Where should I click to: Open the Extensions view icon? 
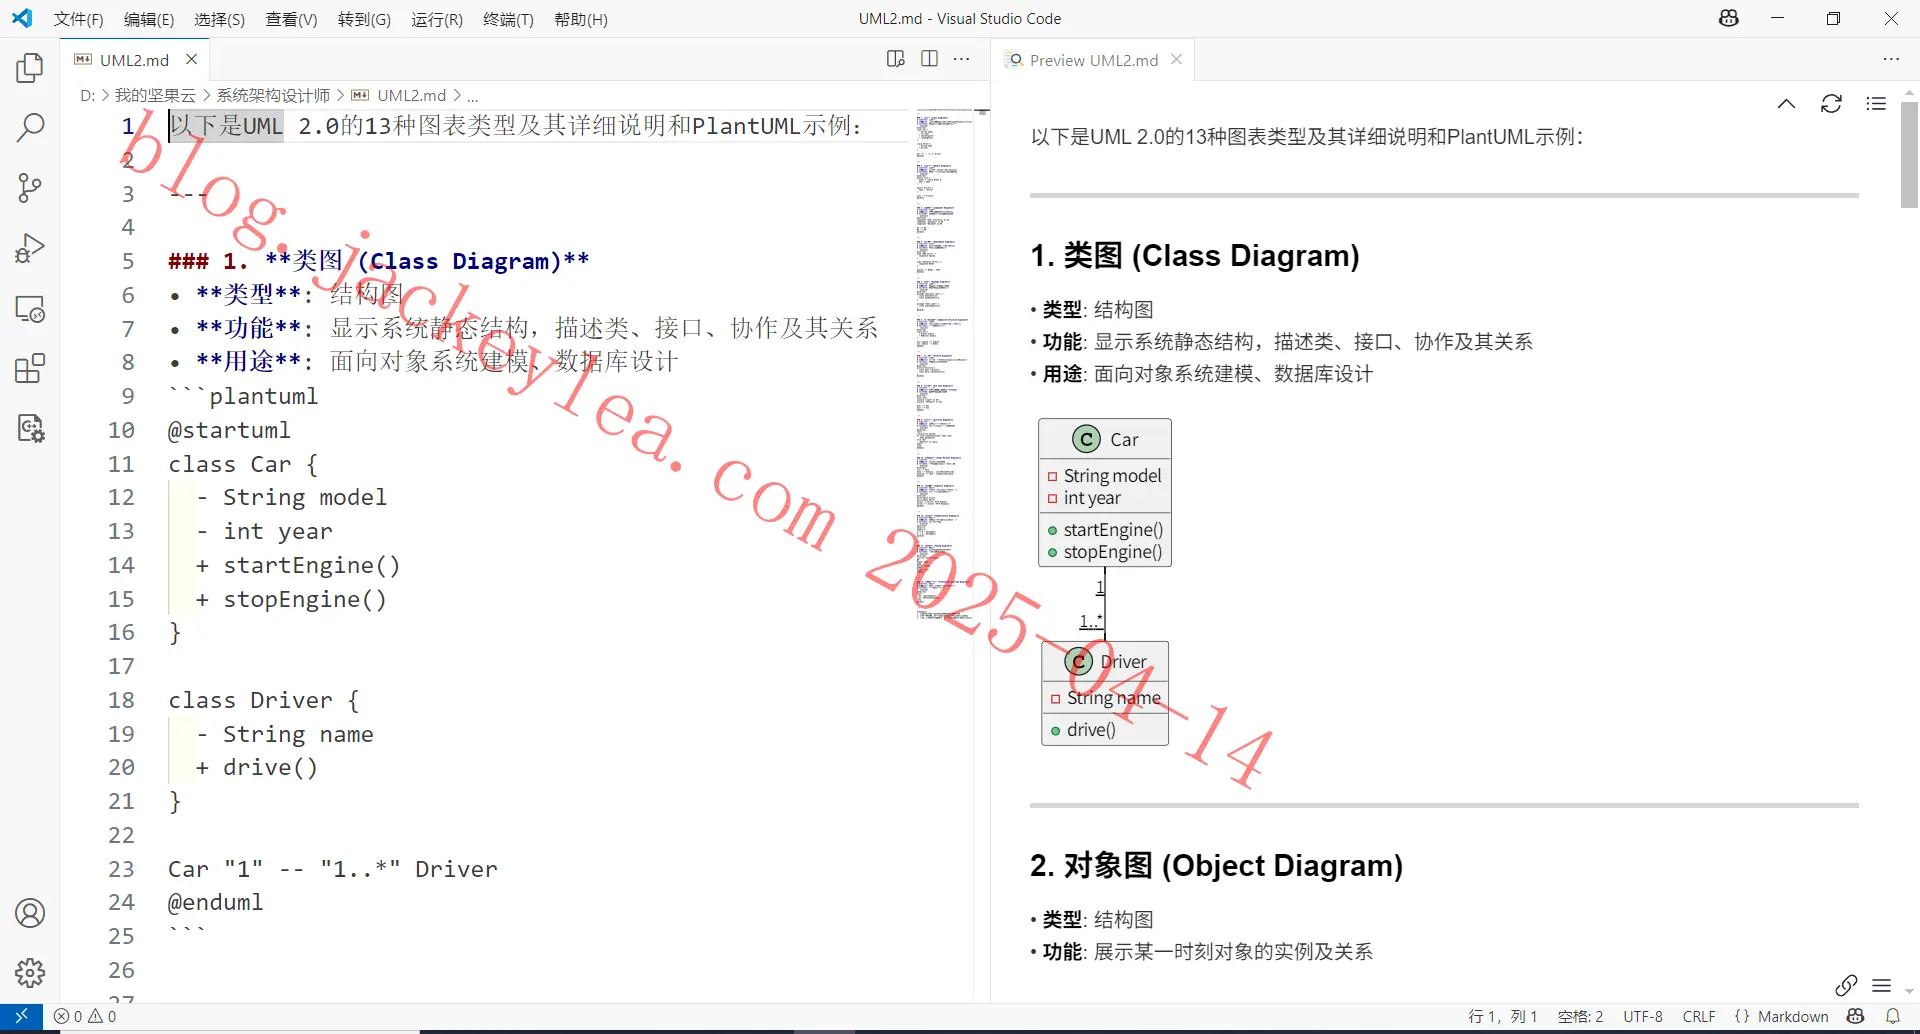[30, 368]
